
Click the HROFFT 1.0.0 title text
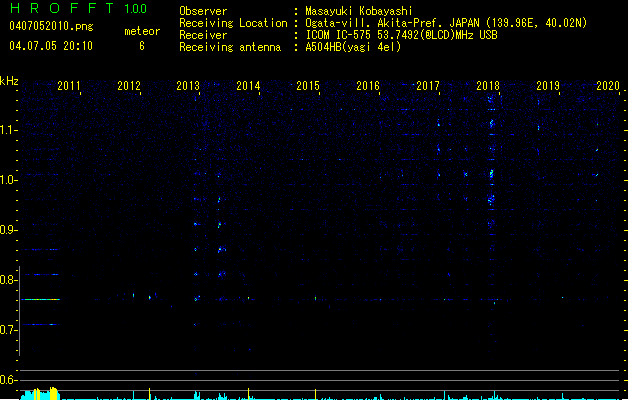click(x=79, y=8)
